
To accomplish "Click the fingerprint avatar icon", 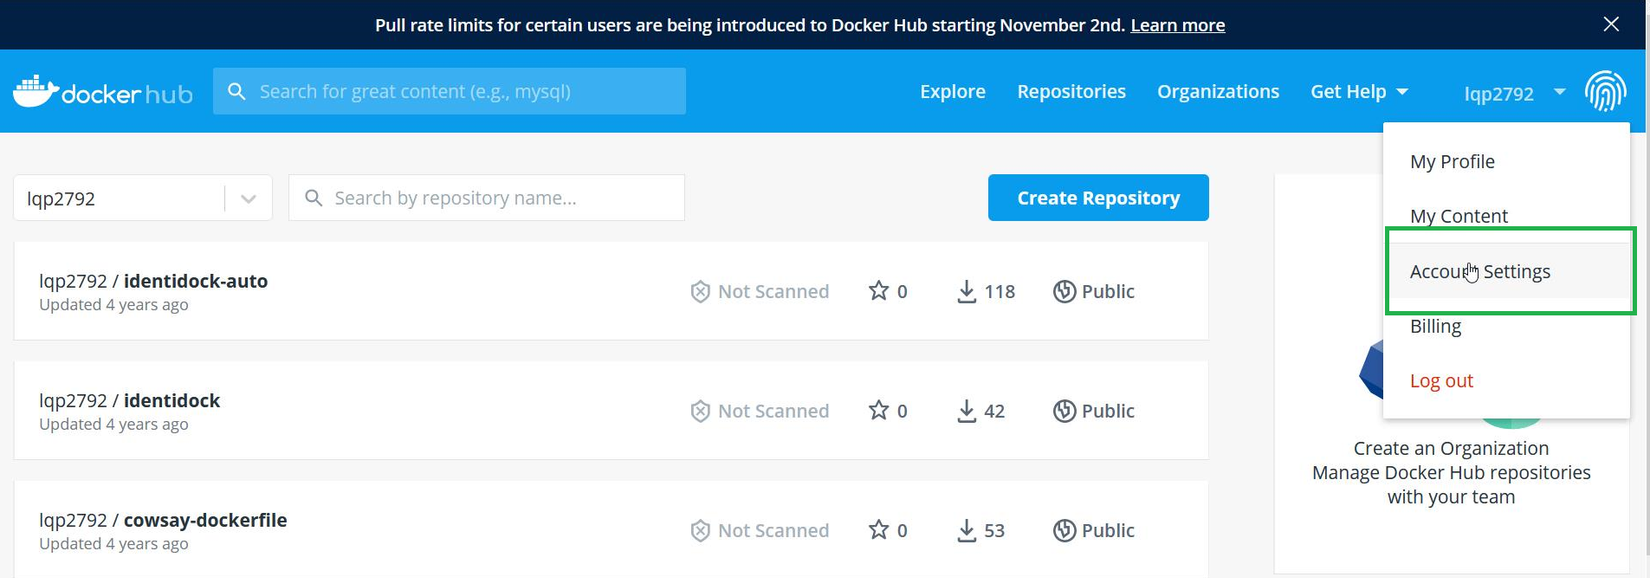I will pos(1605,91).
